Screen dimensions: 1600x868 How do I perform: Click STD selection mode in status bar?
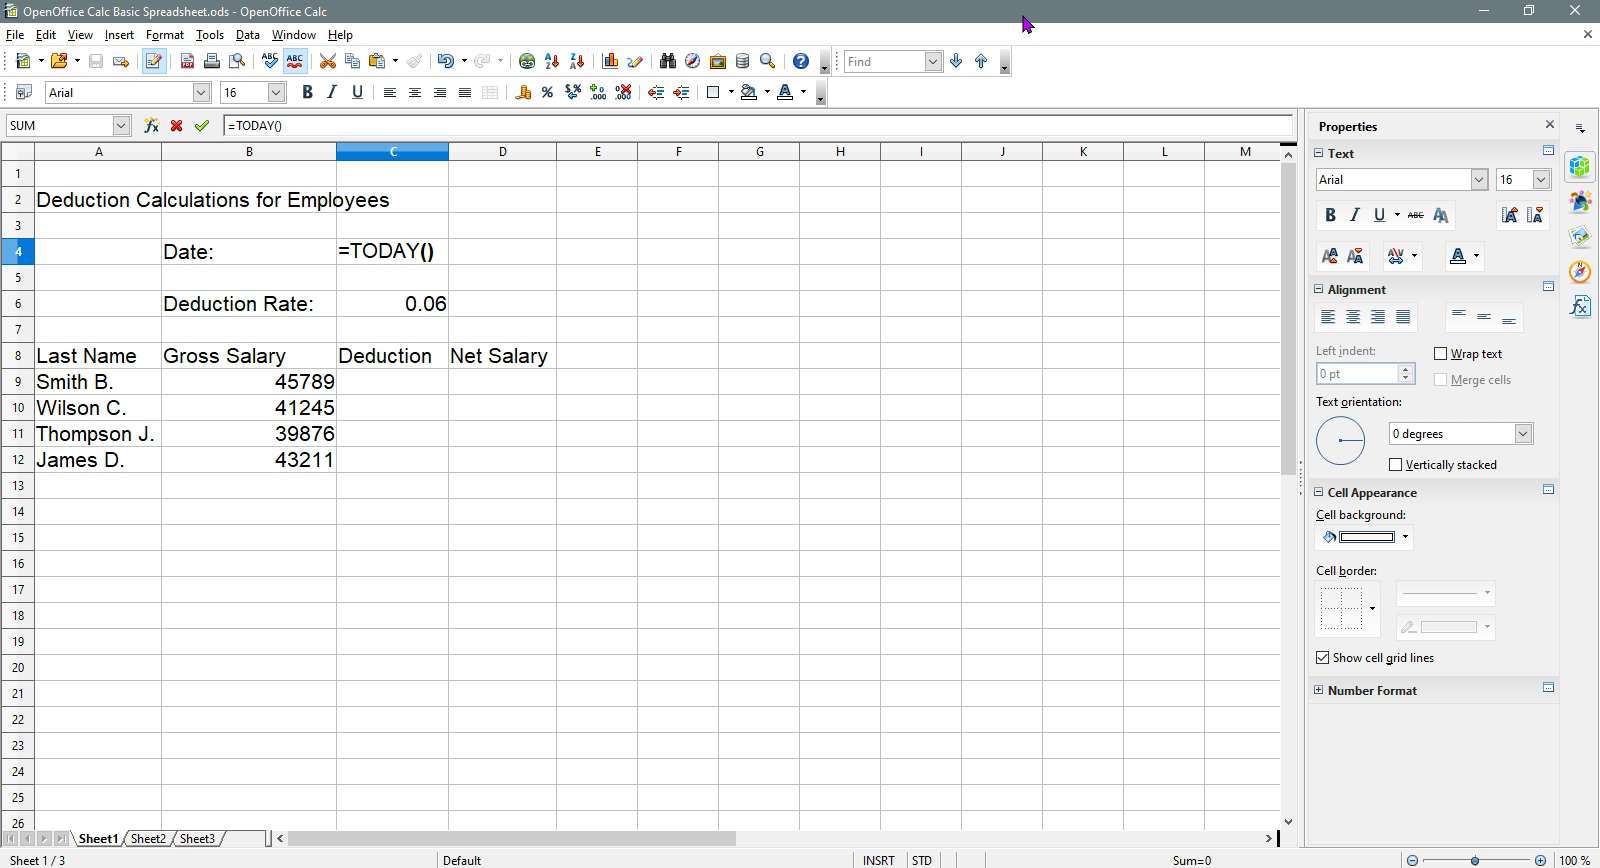click(922, 860)
